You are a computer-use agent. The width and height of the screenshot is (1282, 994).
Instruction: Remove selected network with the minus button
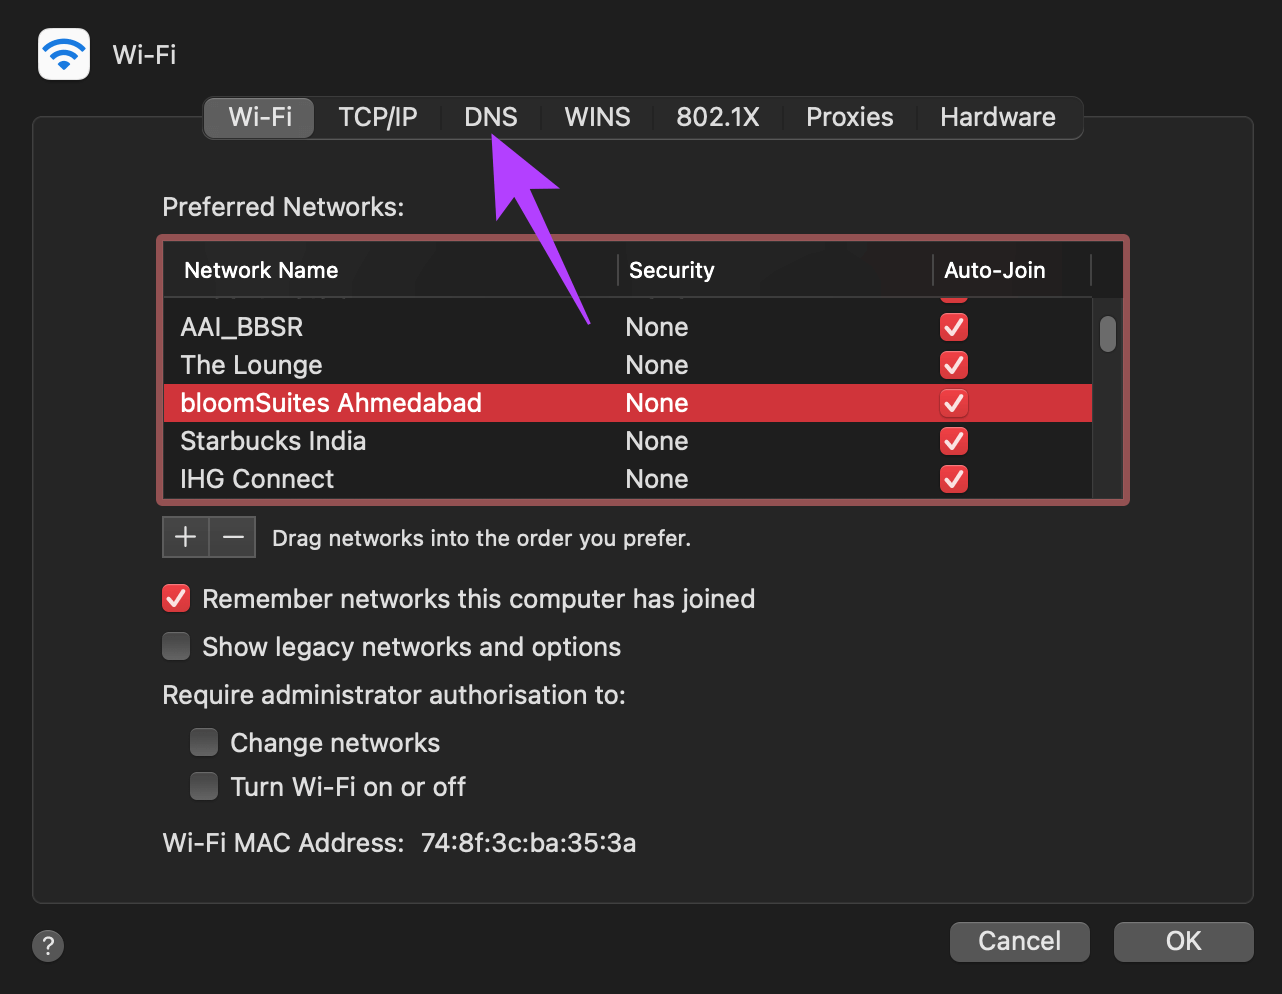(233, 537)
